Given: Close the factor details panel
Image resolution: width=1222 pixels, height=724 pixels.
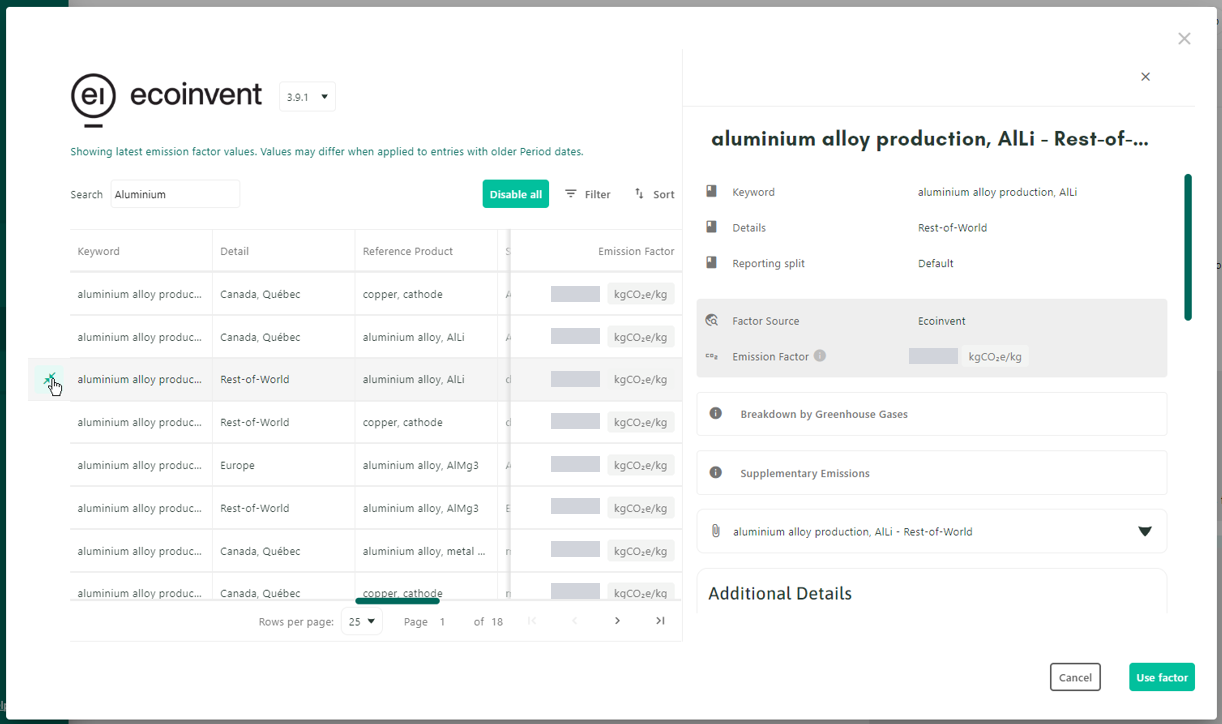Looking at the screenshot, I should 1146,77.
